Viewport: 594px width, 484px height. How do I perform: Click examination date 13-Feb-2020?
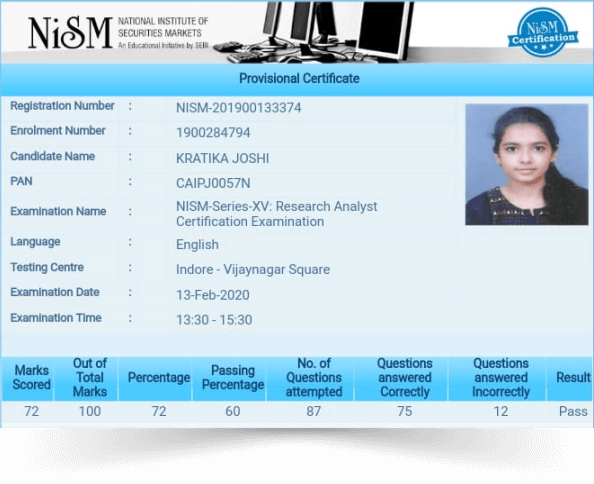[213, 295]
